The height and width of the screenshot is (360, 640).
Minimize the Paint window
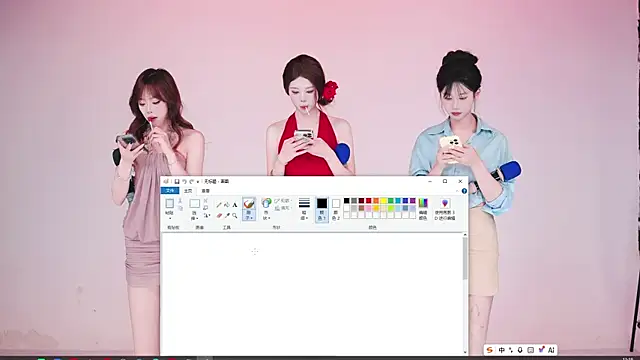(430, 181)
